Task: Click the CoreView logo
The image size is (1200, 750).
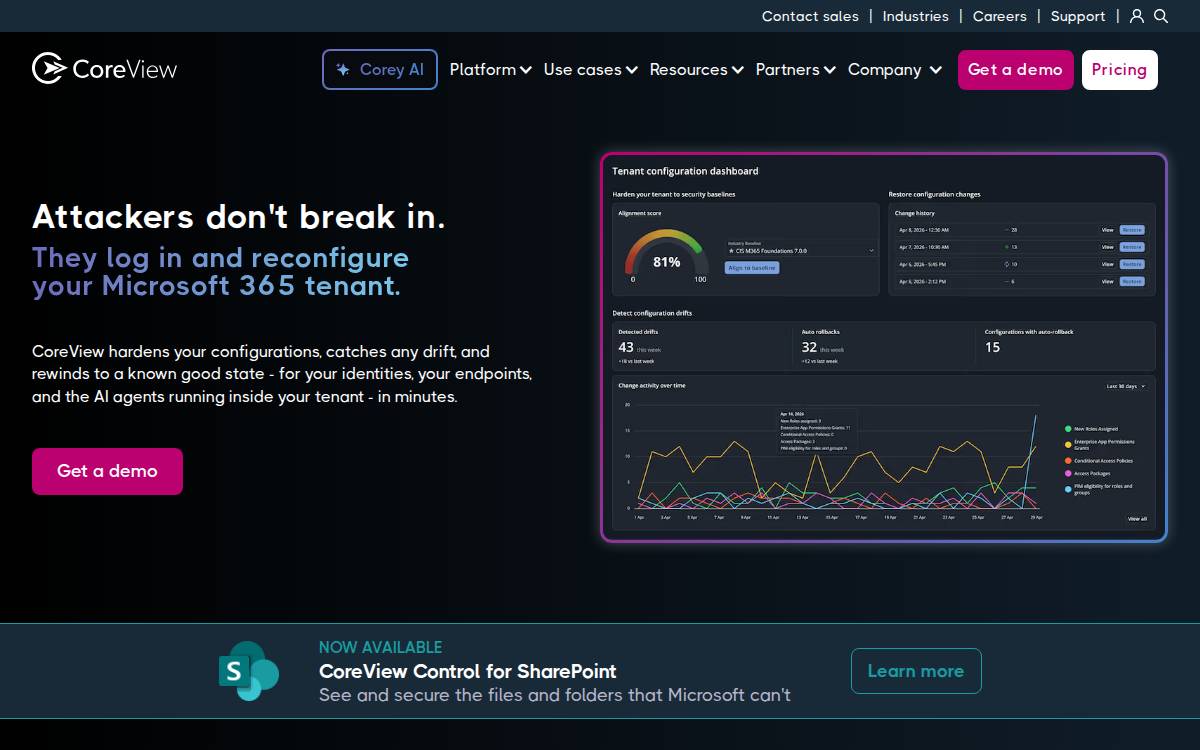Action: click(105, 69)
